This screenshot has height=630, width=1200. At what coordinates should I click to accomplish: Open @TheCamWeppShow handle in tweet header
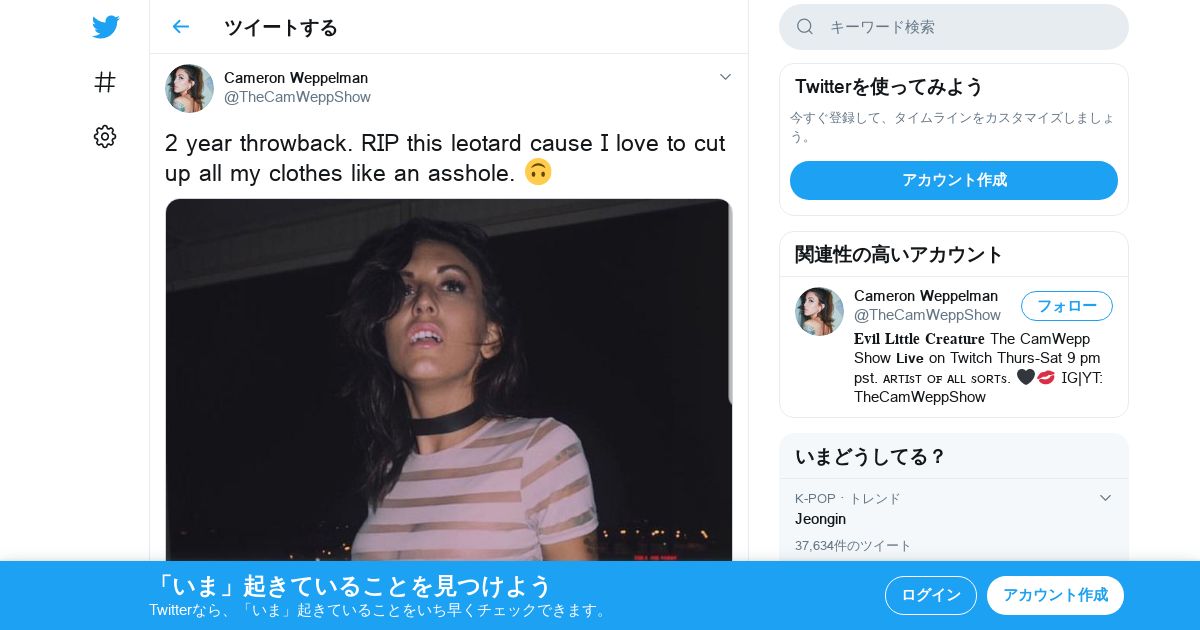tap(297, 97)
